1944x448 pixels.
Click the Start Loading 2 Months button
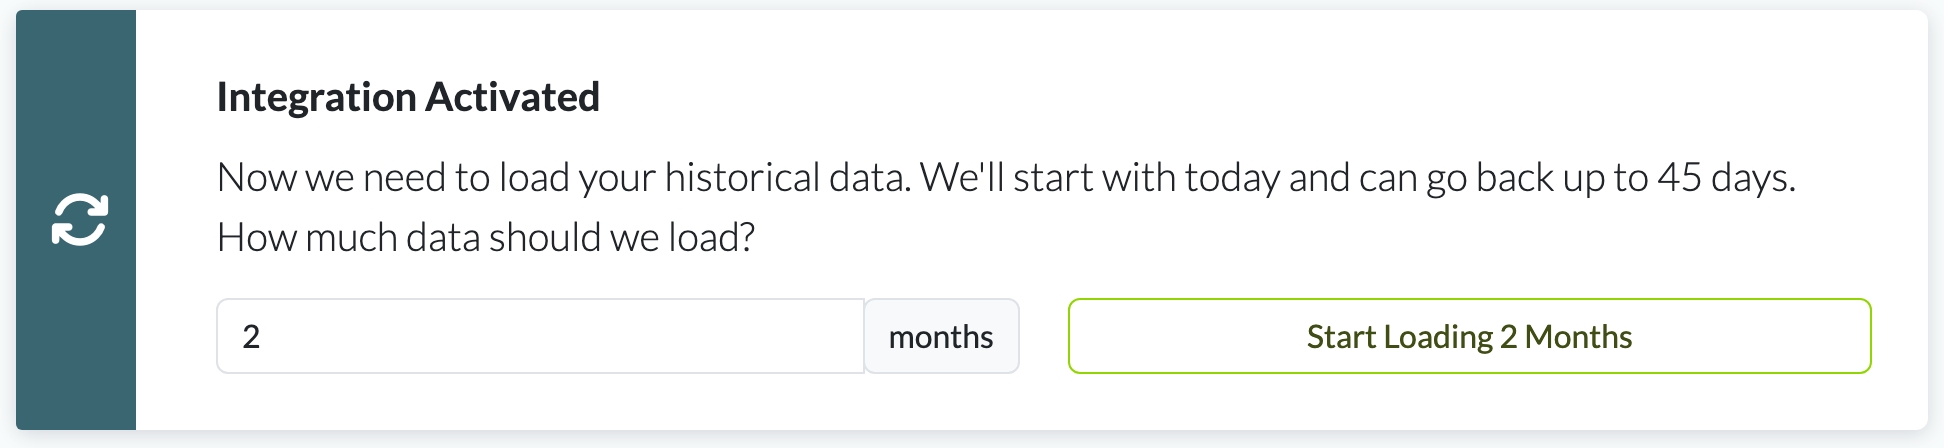(x=1469, y=336)
